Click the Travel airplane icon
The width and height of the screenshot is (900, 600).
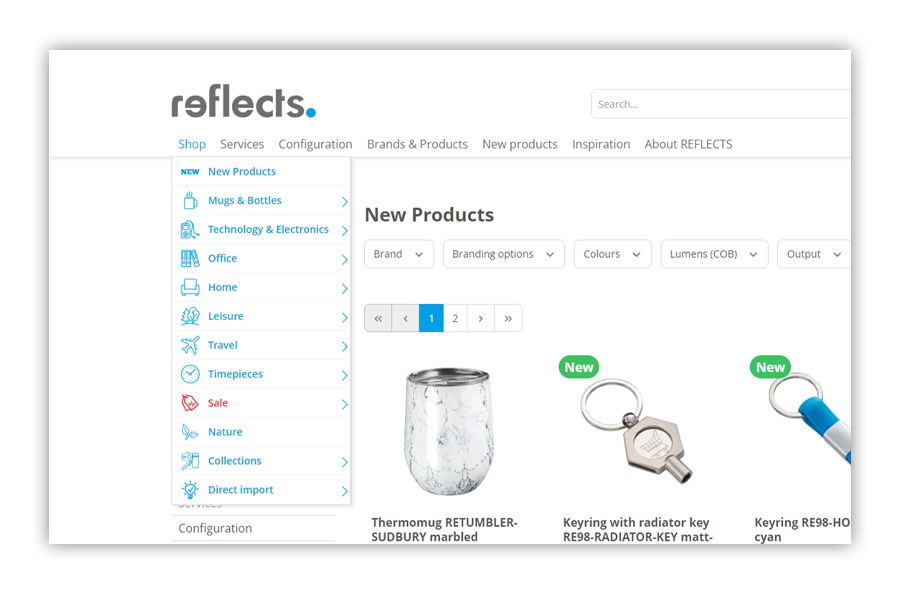coord(190,345)
